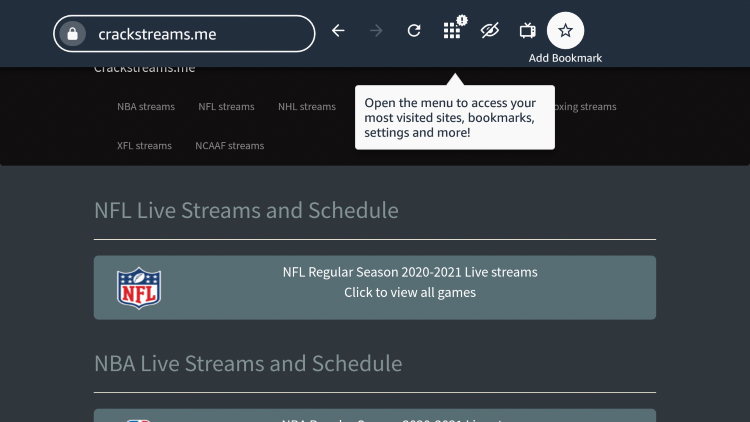The height and width of the screenshot is (422, 750).
Task: Click the lock icon in address bar
Action: point(73,34)
